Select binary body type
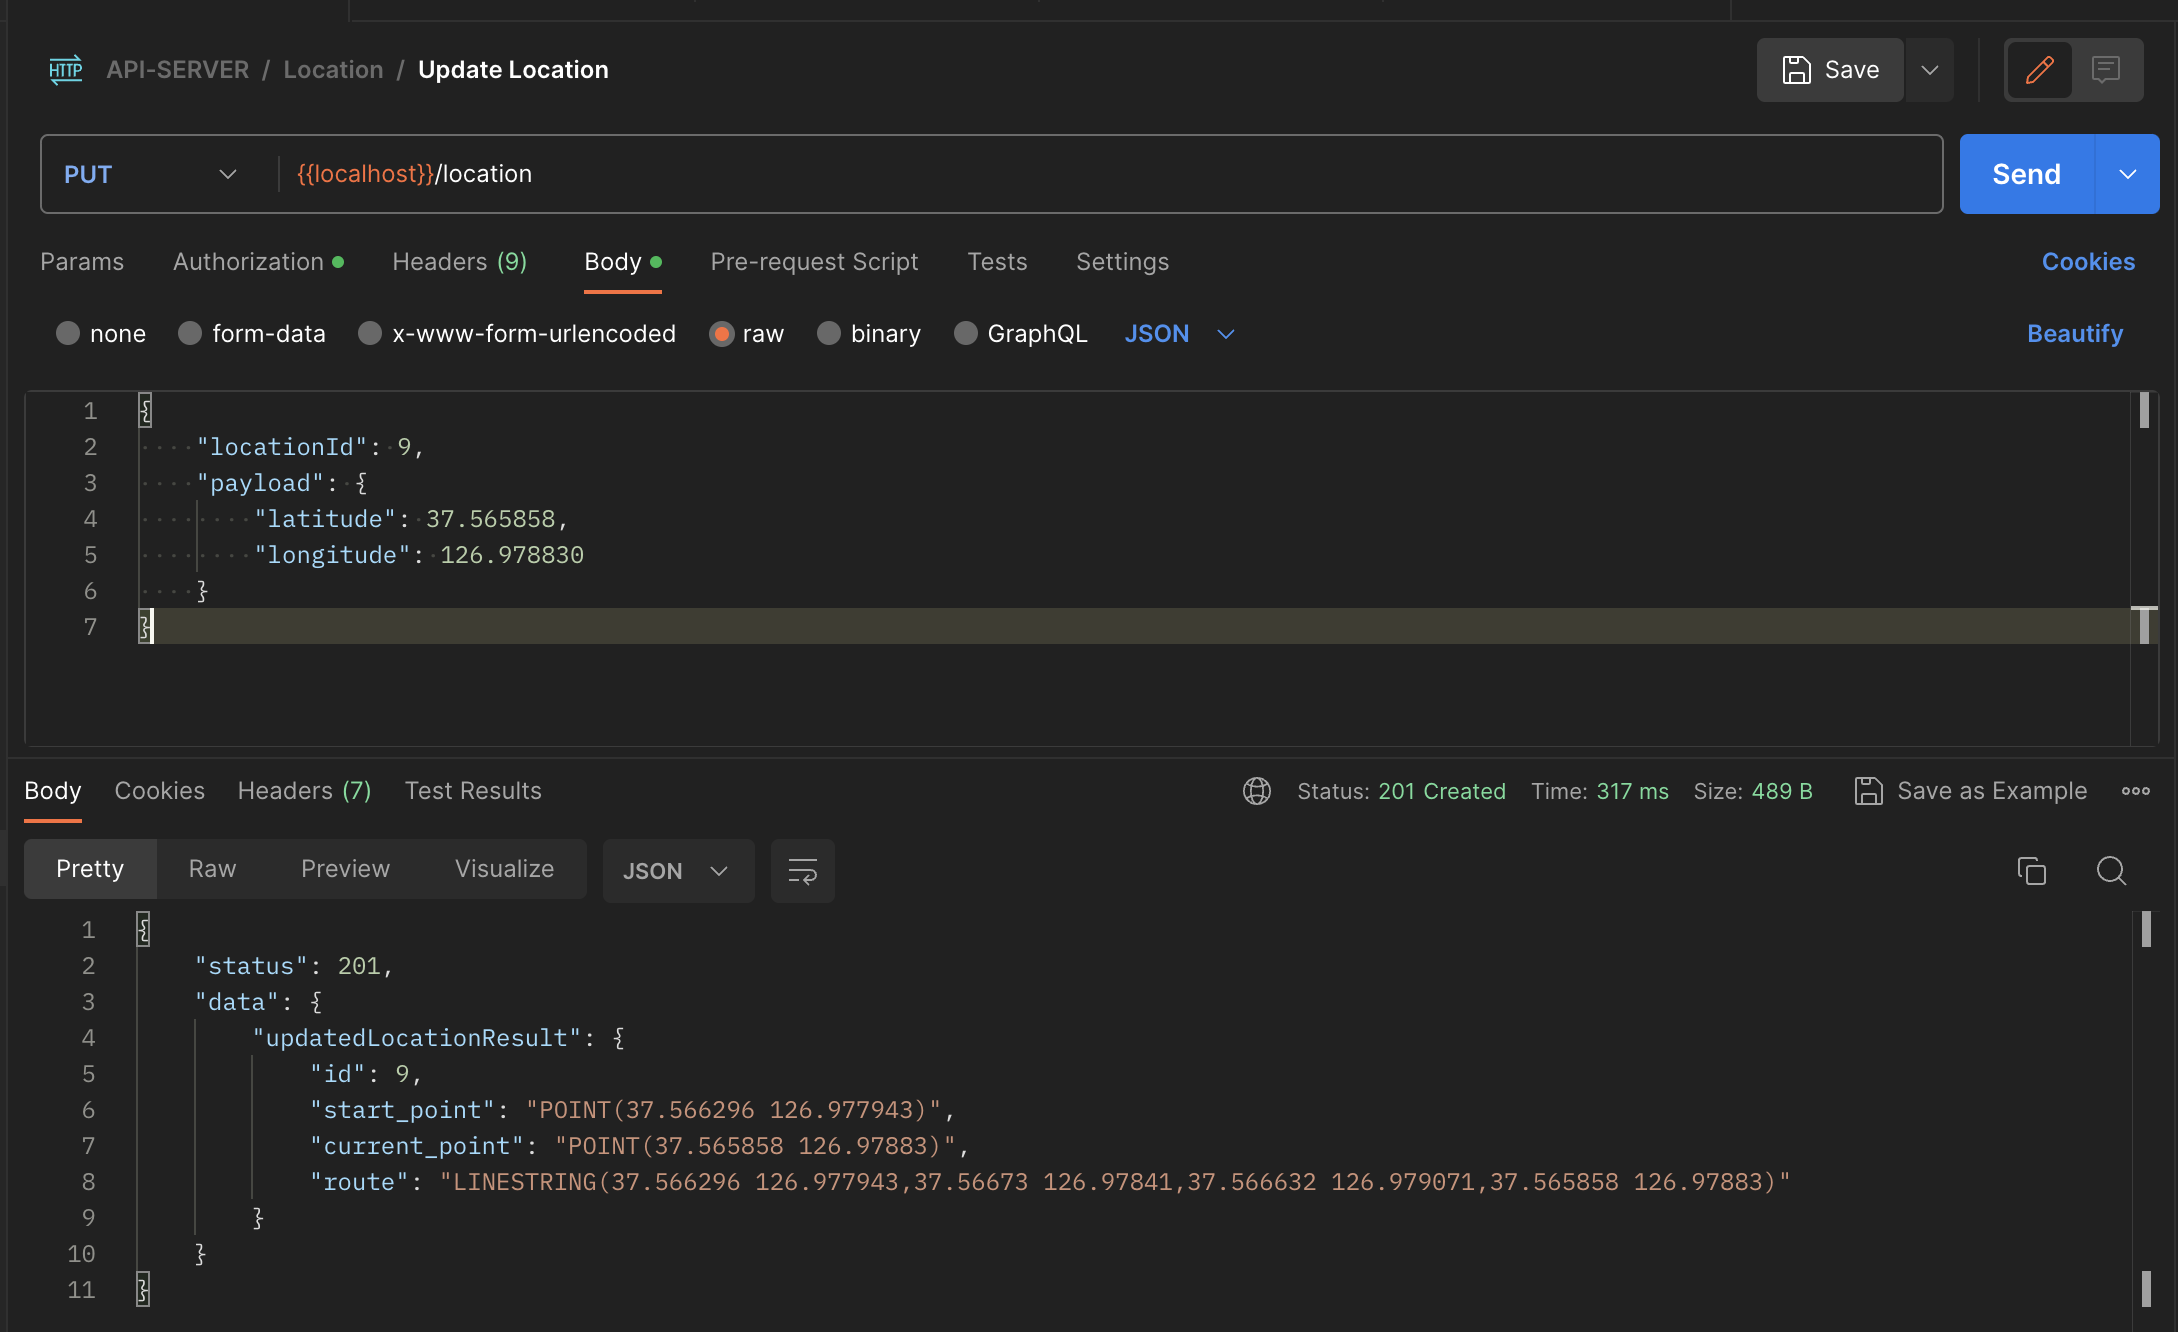The height and width of the screenshot is (1332, 2178). [x=829, y=333]
